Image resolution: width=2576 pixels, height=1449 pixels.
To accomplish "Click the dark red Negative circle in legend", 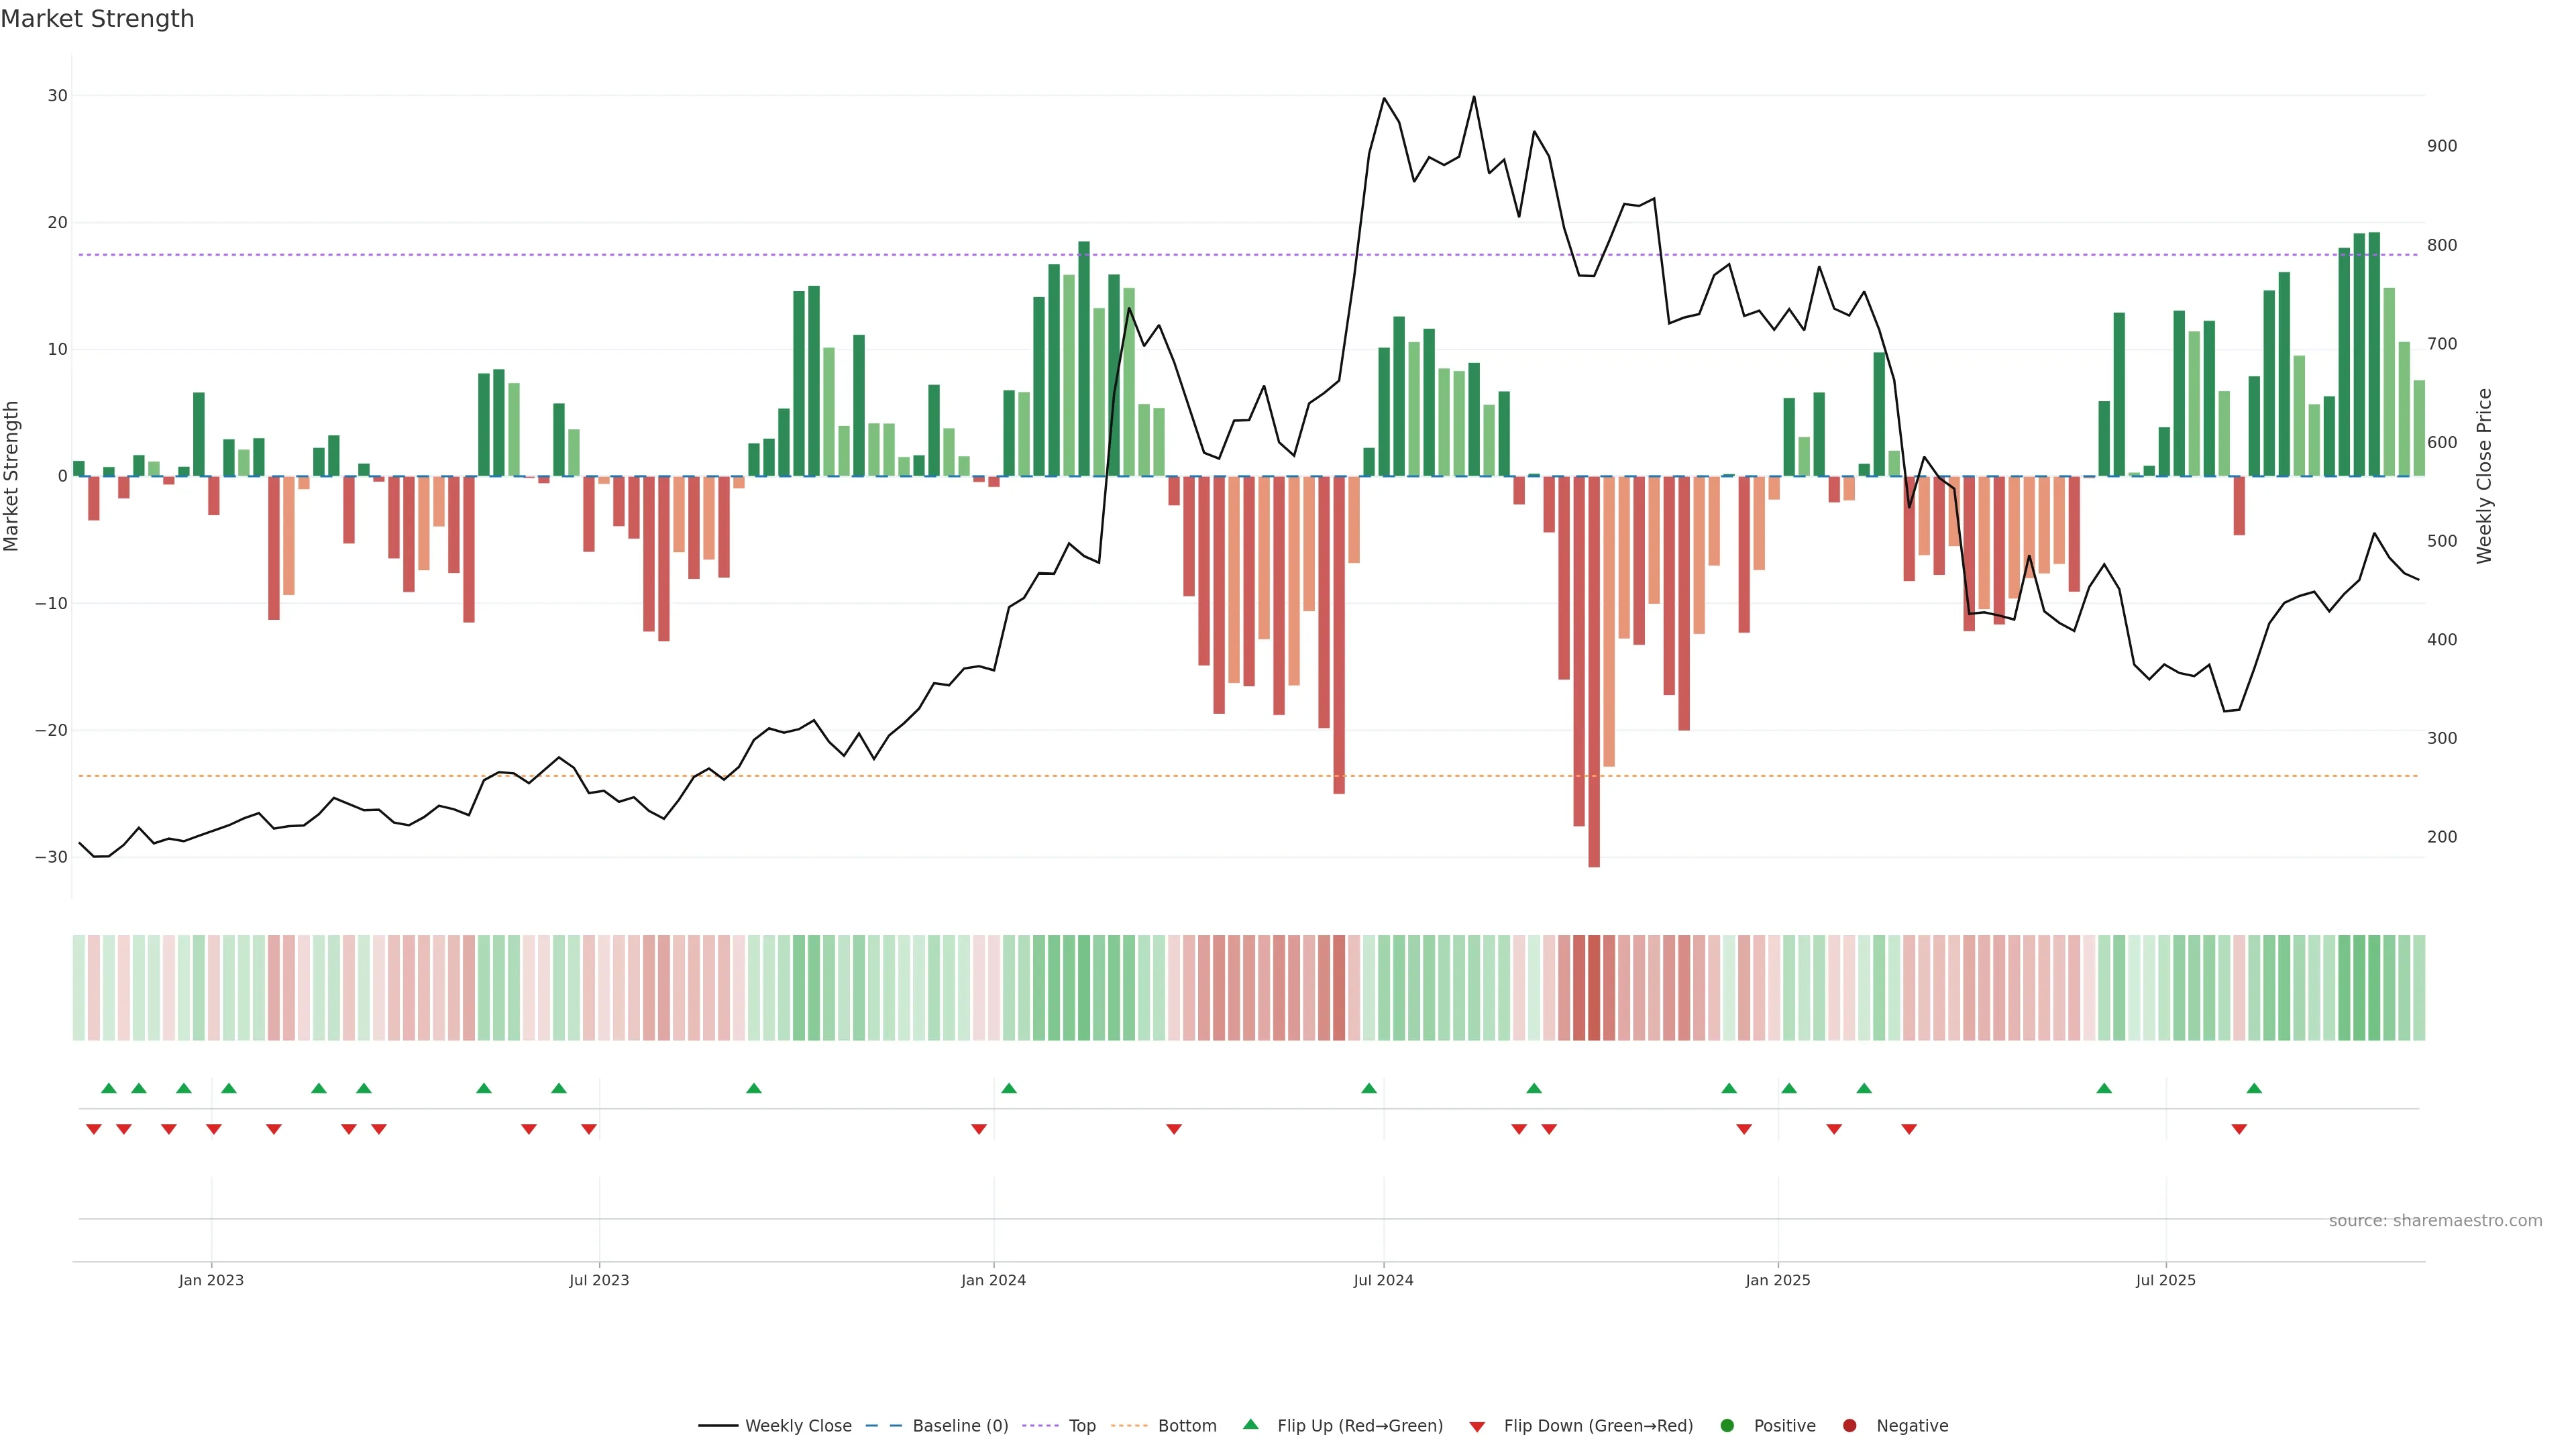I will [1849, 1426].
